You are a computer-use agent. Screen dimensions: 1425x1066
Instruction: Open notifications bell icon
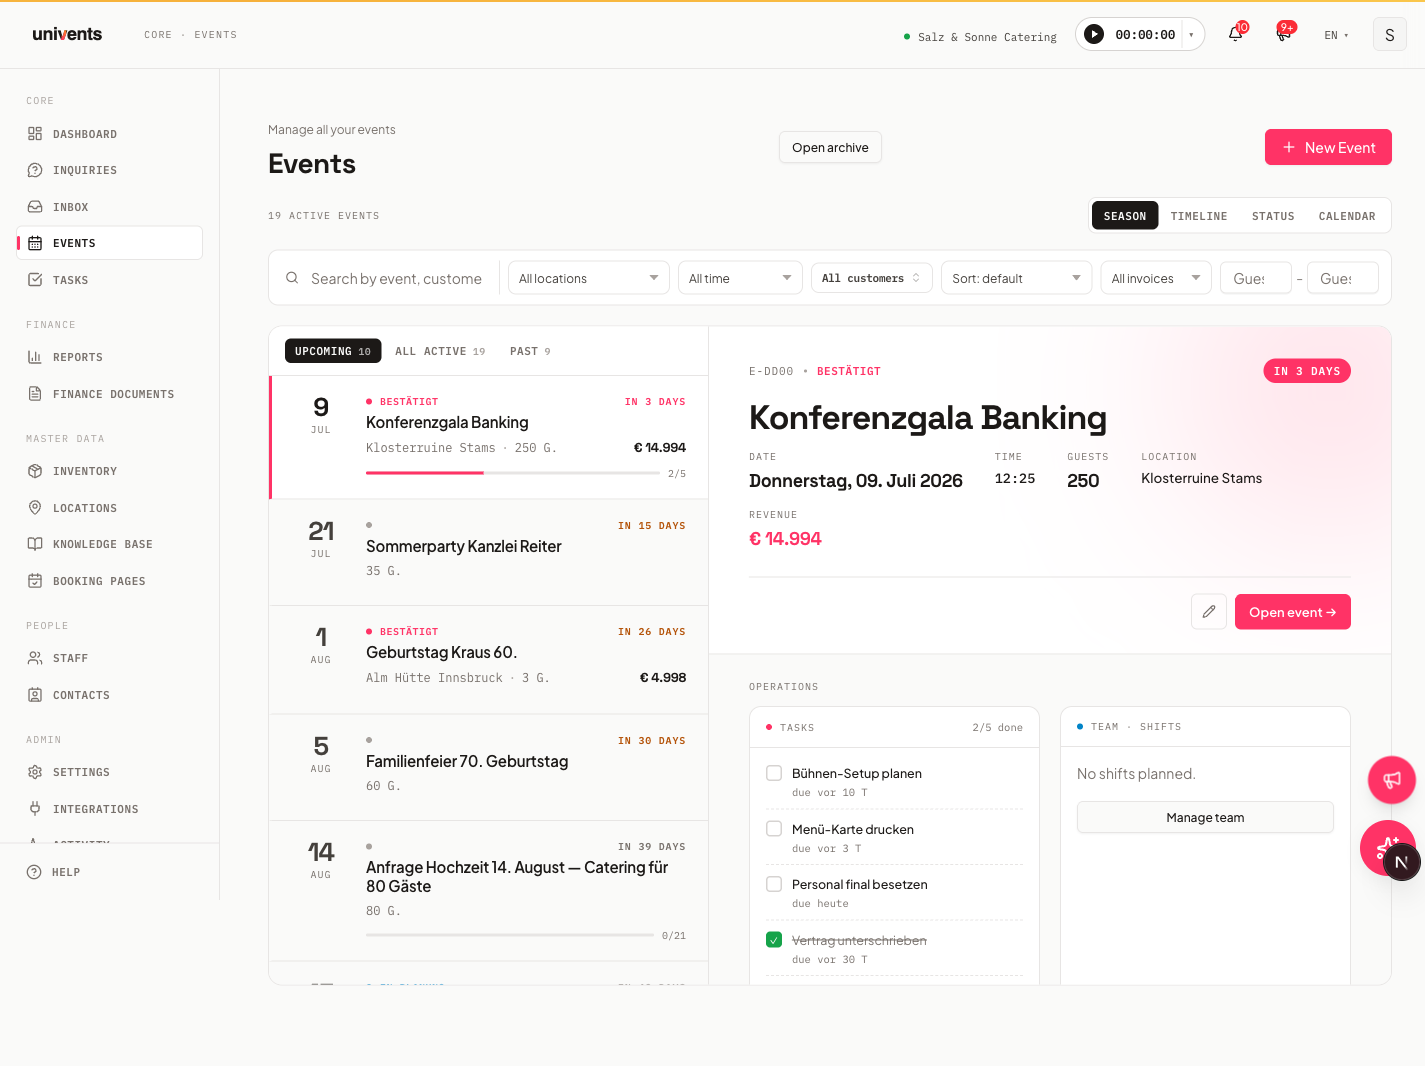[x=1235, y=34]
